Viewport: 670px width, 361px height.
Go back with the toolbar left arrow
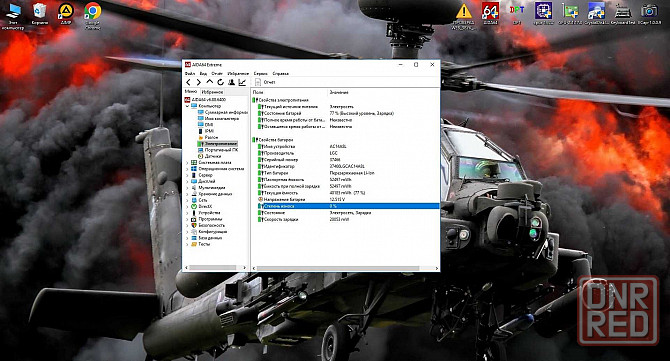(x=188, y=82)
